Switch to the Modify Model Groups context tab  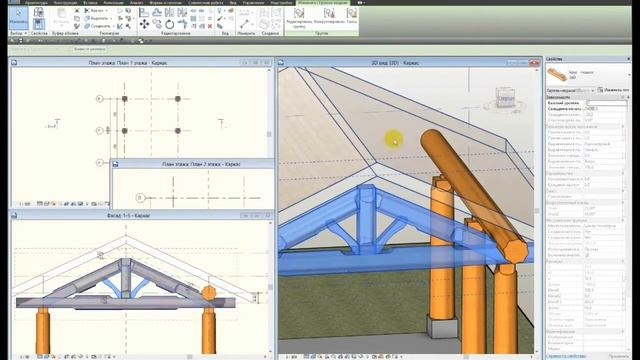point(324,3)
